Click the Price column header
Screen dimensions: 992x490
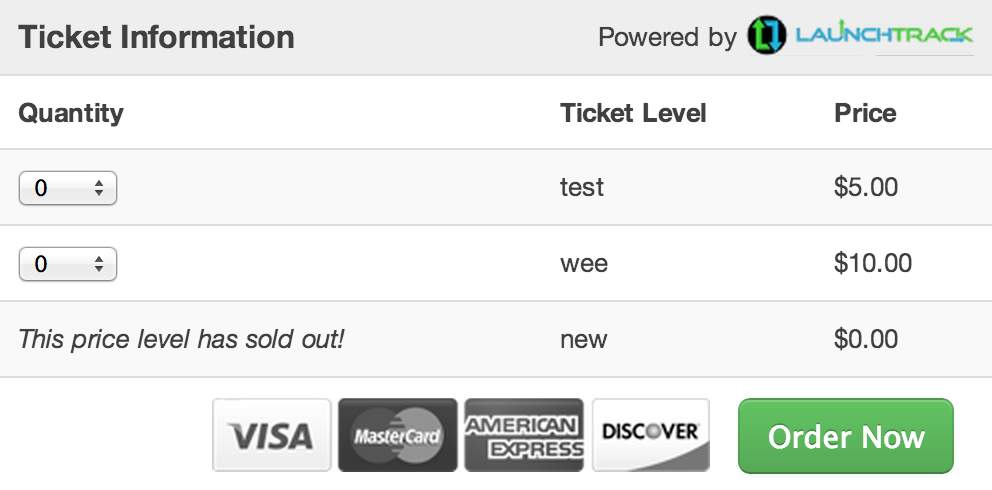[x=865, y=113]
